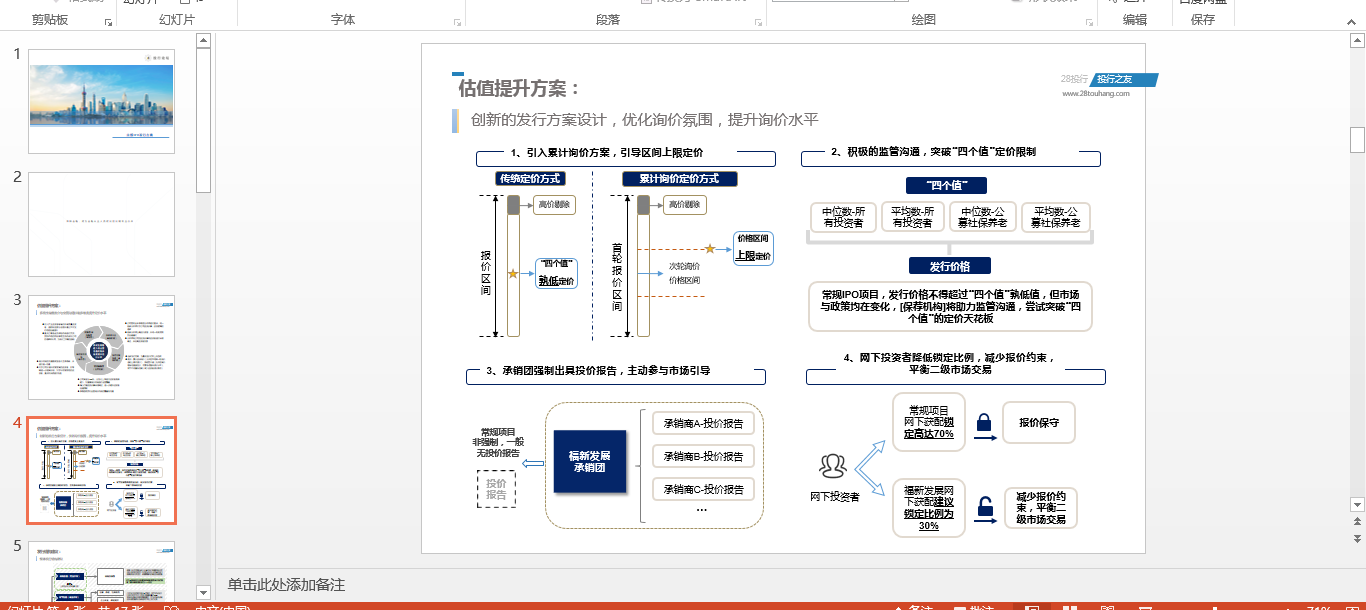Viewport: 1366px width, 610px height.
Task: Select the '"四个值"孰低定价' box
Action: (556, 273)
